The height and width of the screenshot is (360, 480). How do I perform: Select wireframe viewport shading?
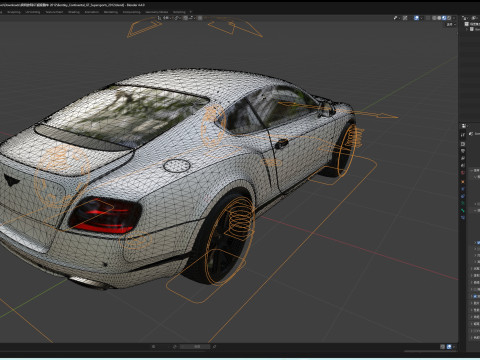tap(434, 18)
